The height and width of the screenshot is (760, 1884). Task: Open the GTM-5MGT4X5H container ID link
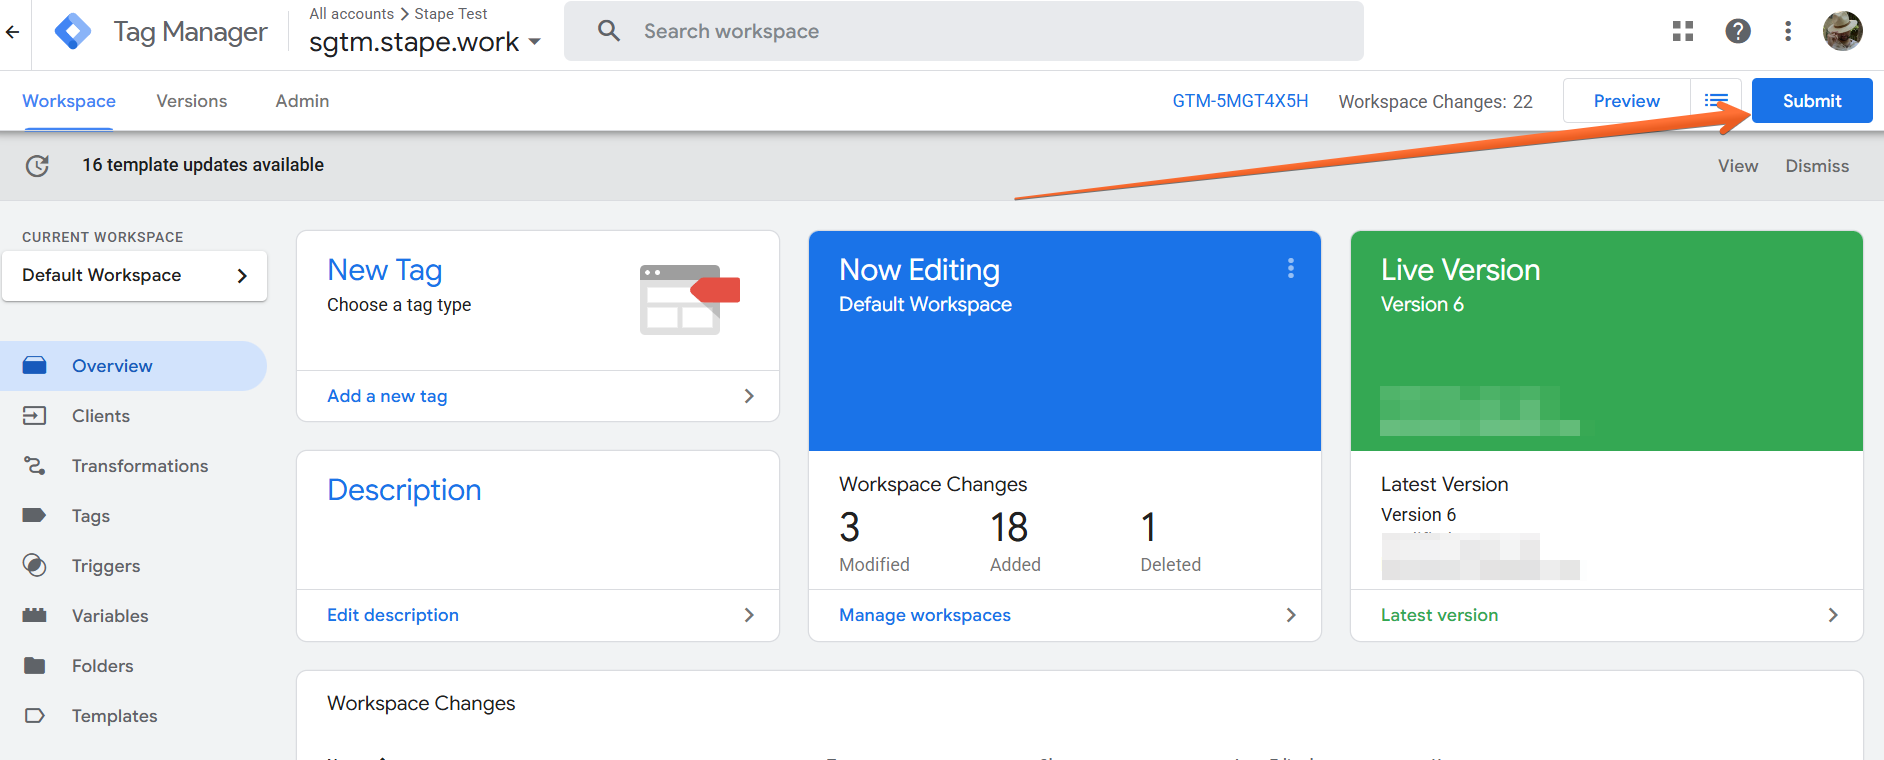pyautogui.click(x=1240, y=101)
